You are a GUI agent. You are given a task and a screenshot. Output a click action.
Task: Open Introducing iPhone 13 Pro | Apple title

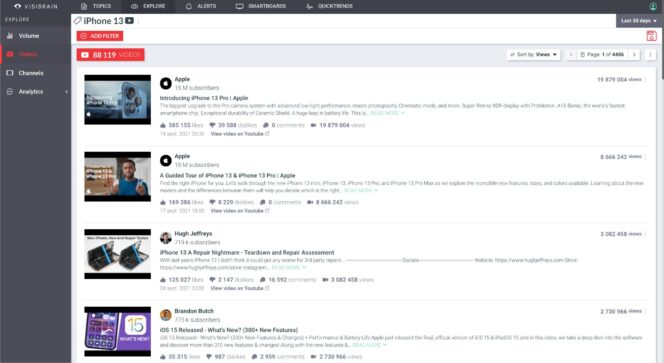(204, 98)
